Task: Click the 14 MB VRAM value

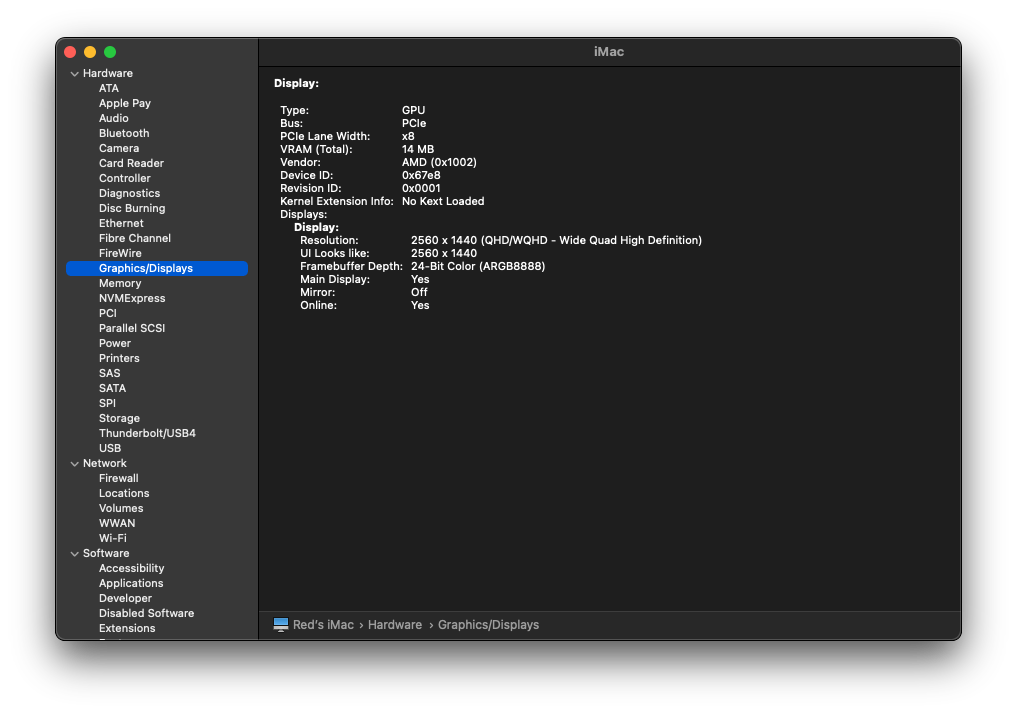Action: click(x=418, y=149)
